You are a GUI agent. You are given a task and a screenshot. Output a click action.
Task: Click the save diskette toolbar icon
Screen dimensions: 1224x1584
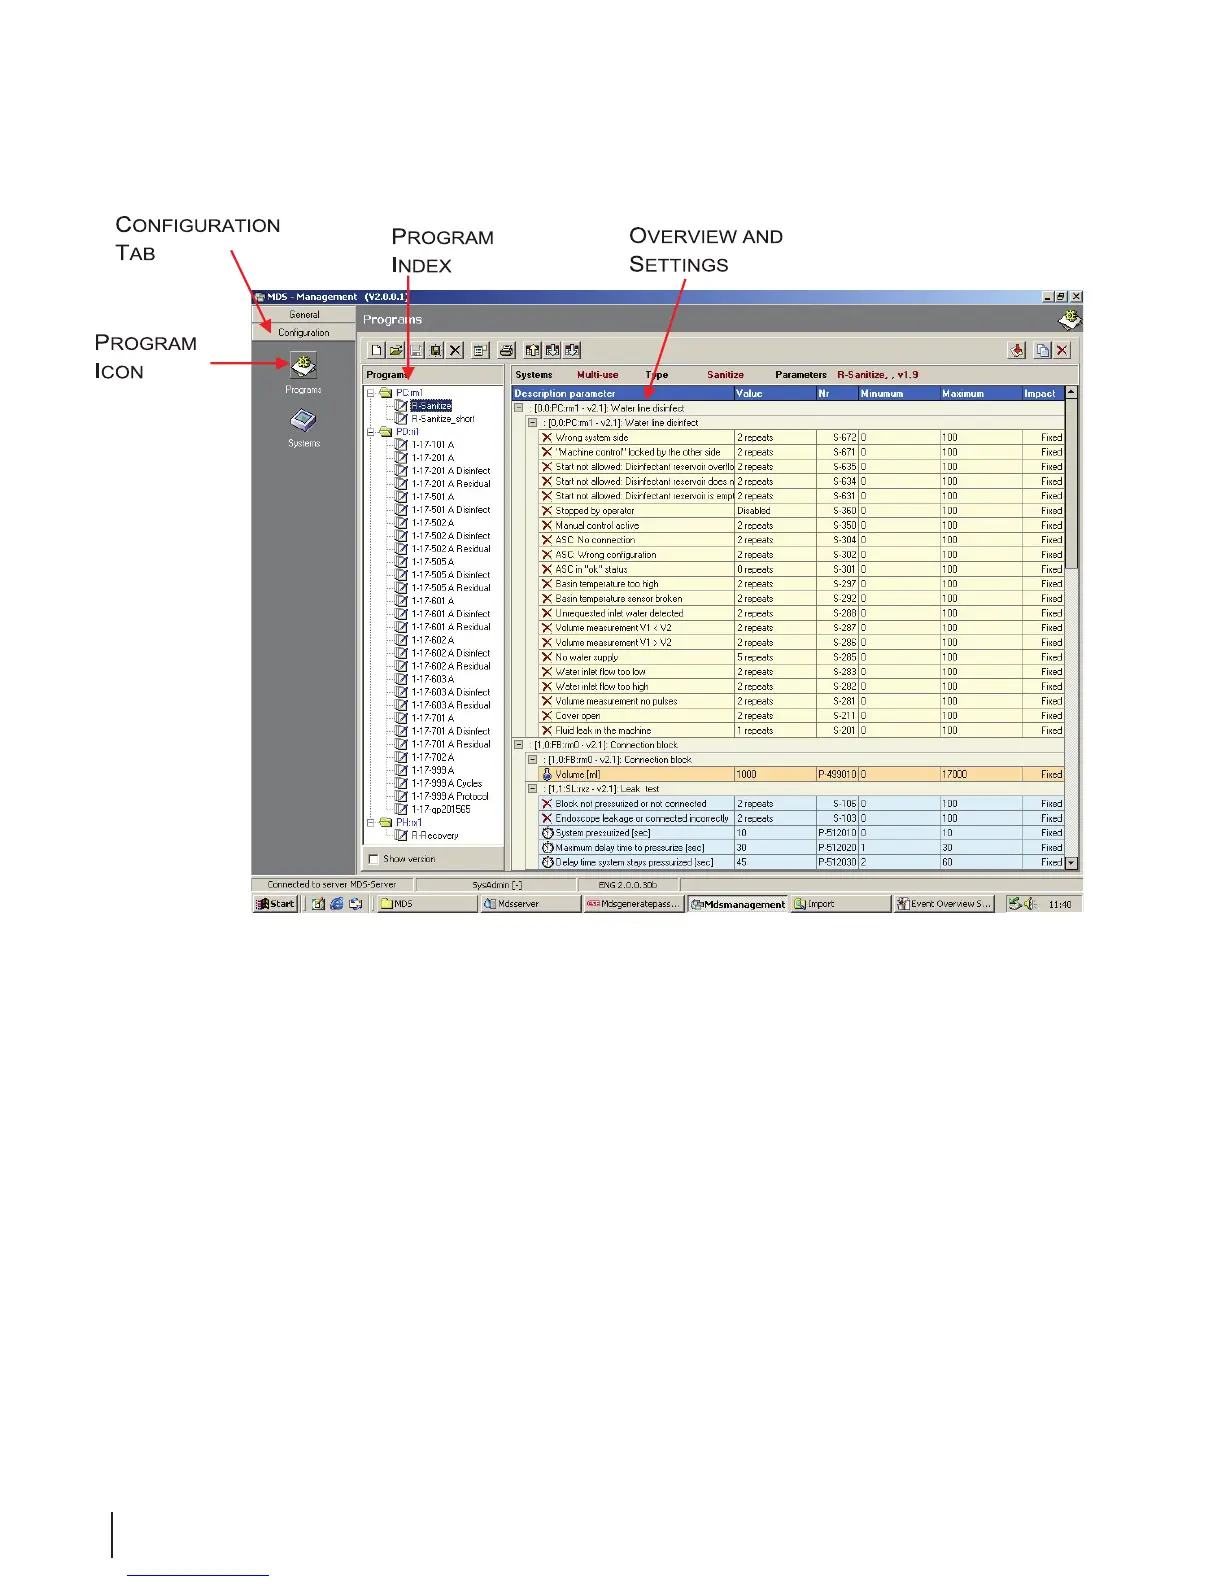pos(416,350)
